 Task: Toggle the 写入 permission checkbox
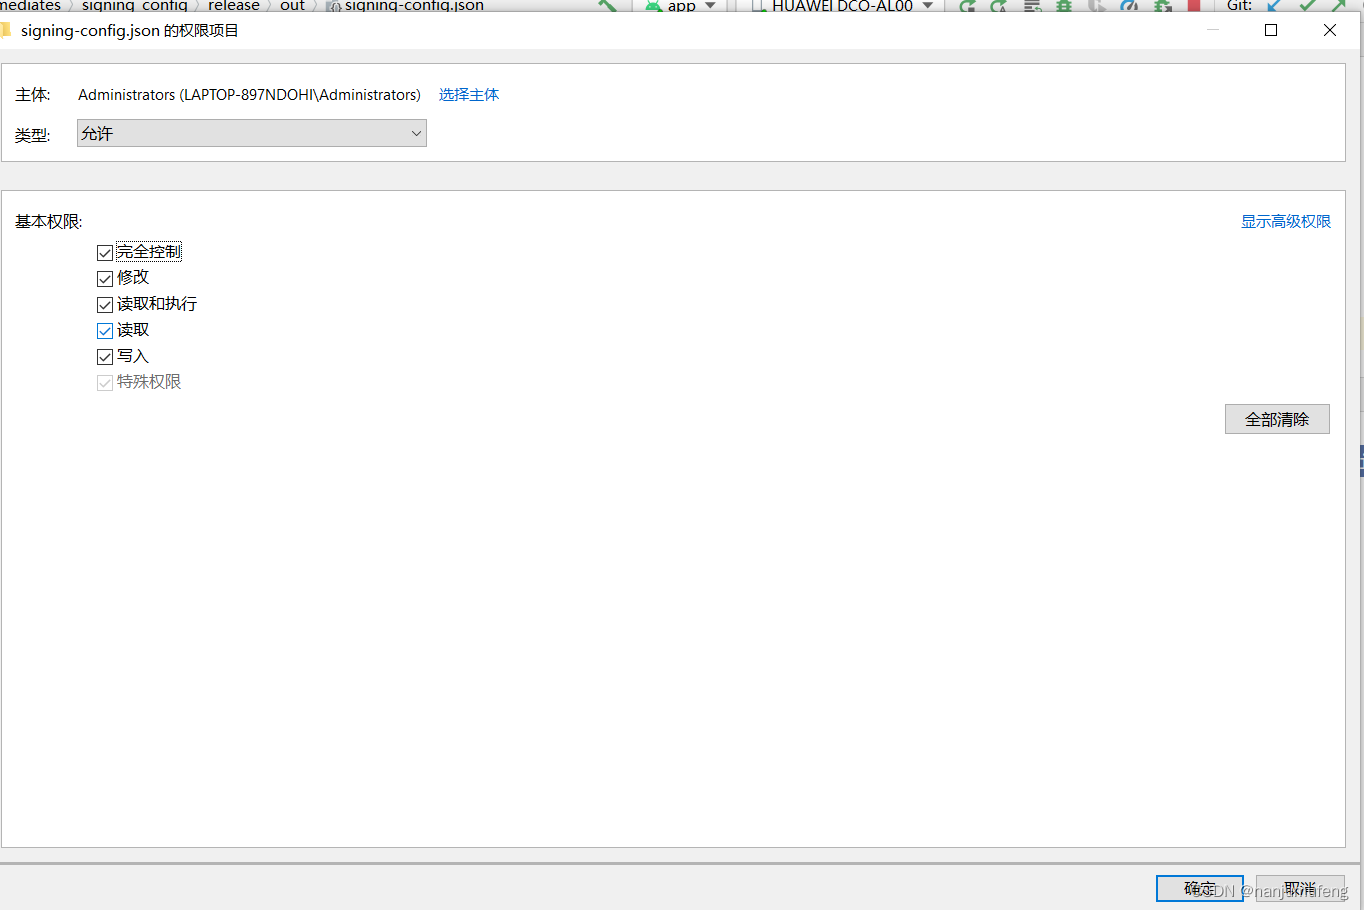(x=105, y=357)
